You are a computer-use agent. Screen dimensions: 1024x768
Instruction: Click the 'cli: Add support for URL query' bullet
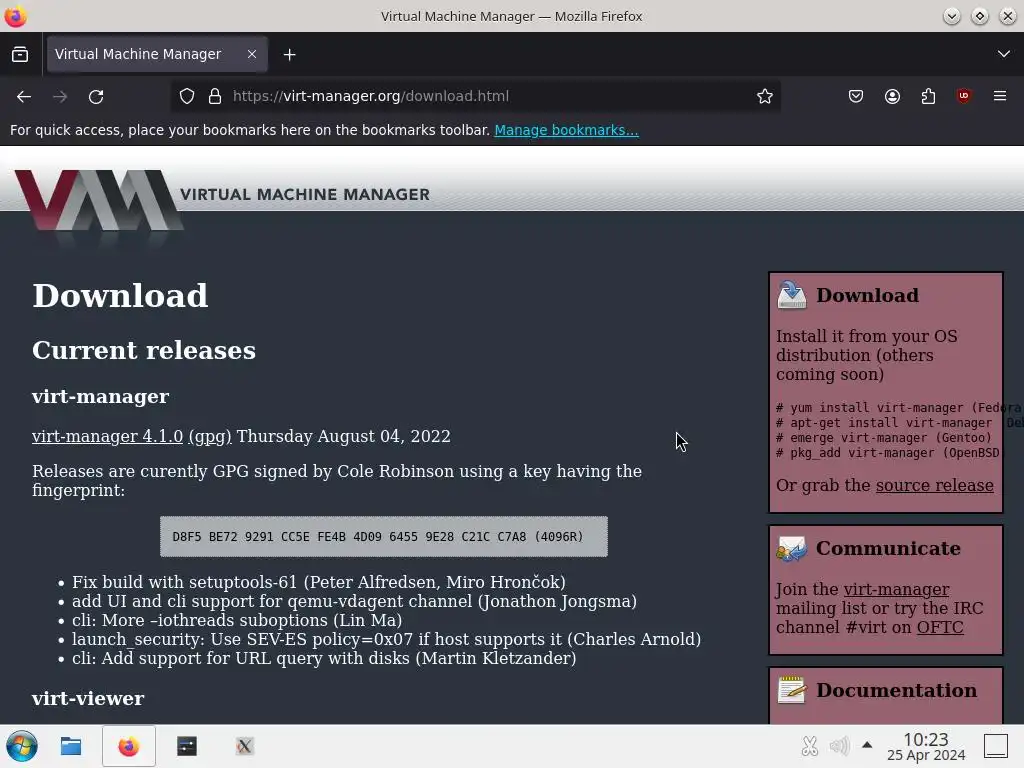(x=324, y=658)
